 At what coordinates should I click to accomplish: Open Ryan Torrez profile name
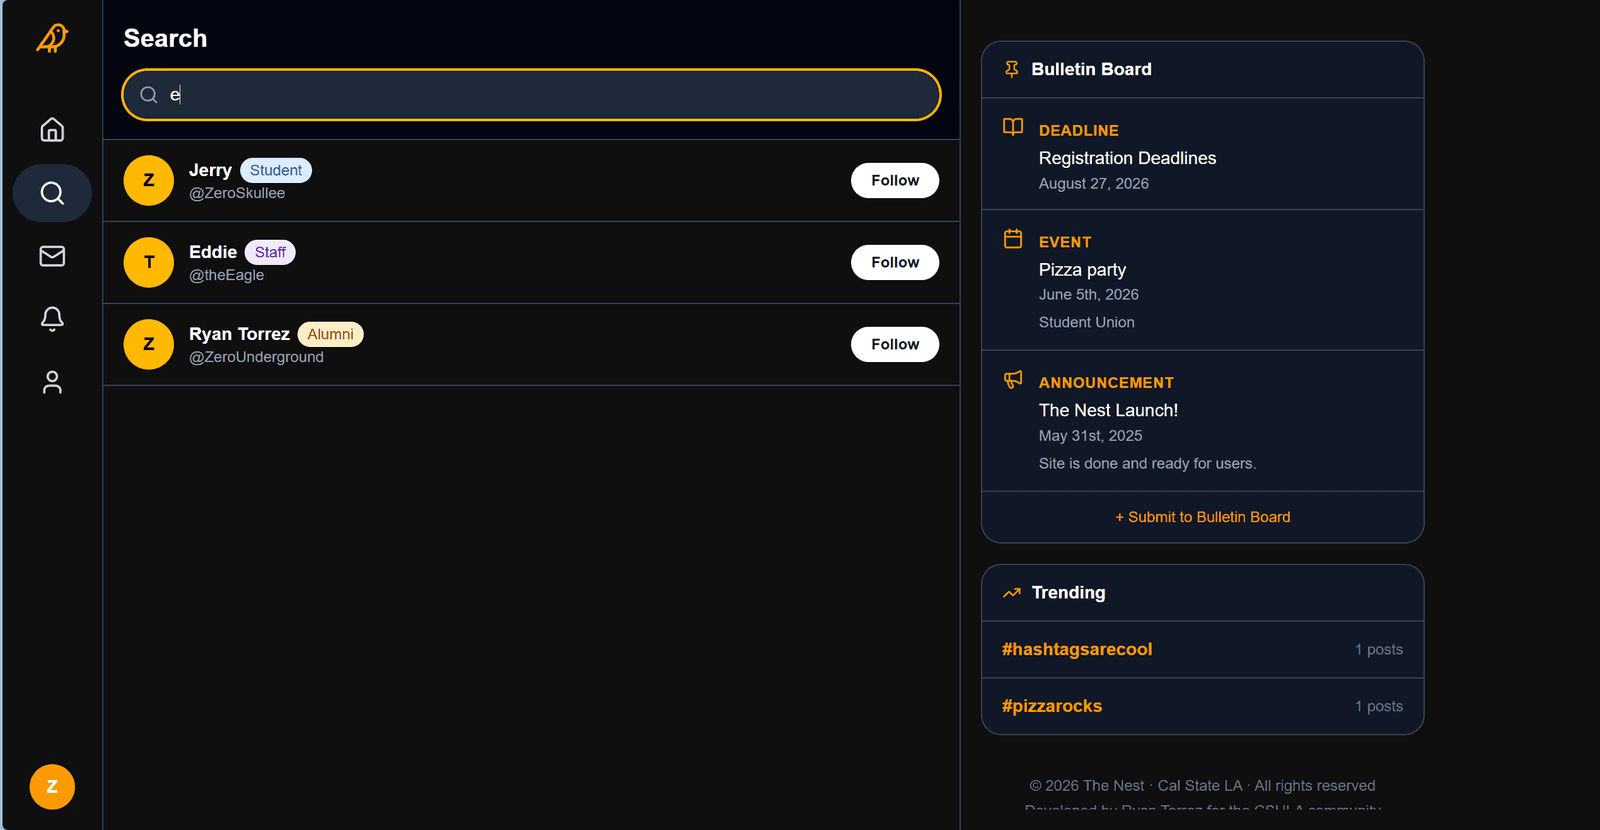(239, 334)
